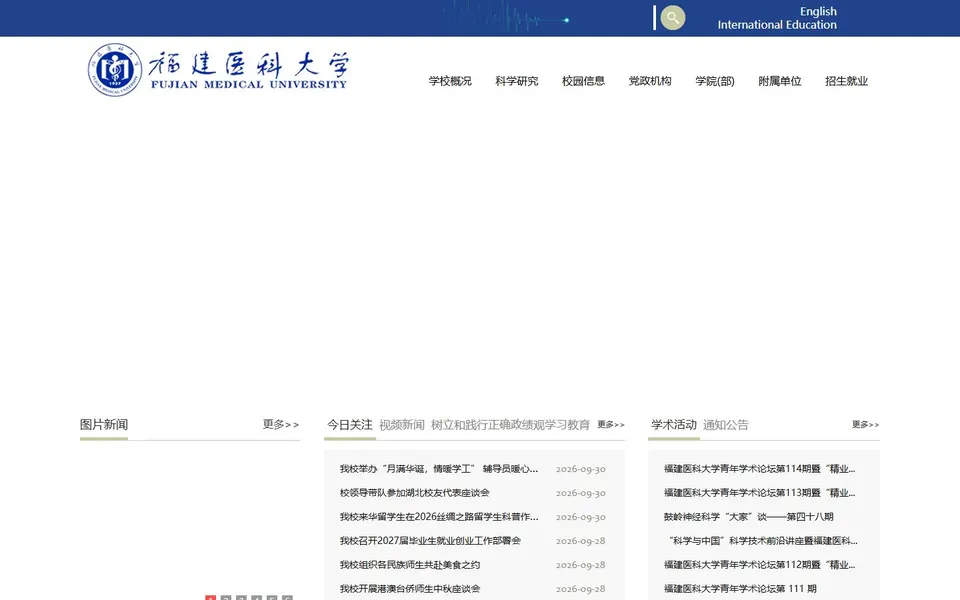Open news 我校举办"月满华诞,情暖学工"辅导员暖心
Screen dimensions: 960x600
[x=439, y=469]
